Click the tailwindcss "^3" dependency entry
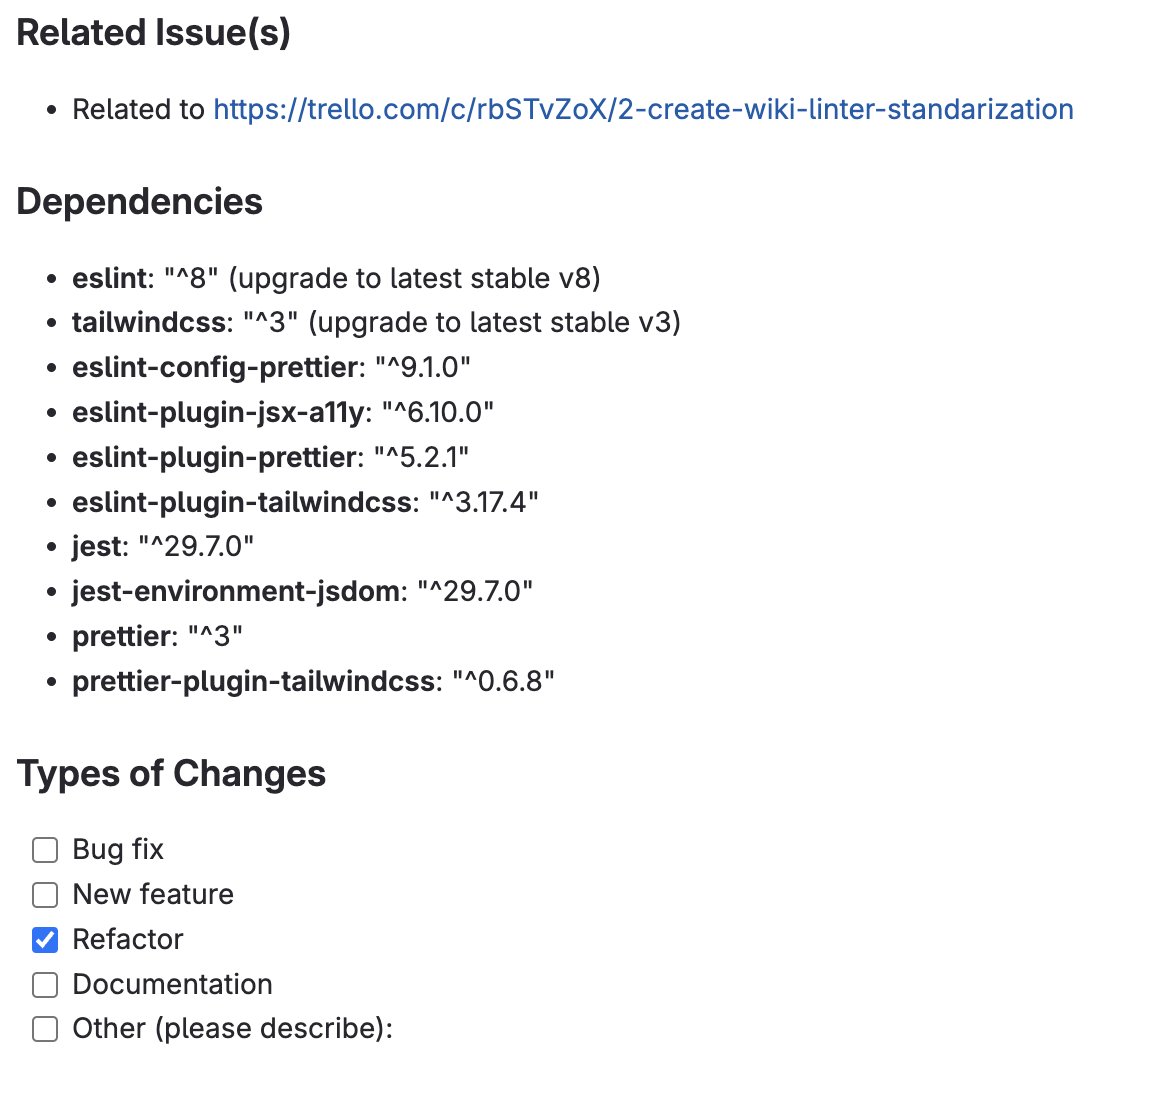Viewport: 1164px width, 1096px height. click(376, 323)
